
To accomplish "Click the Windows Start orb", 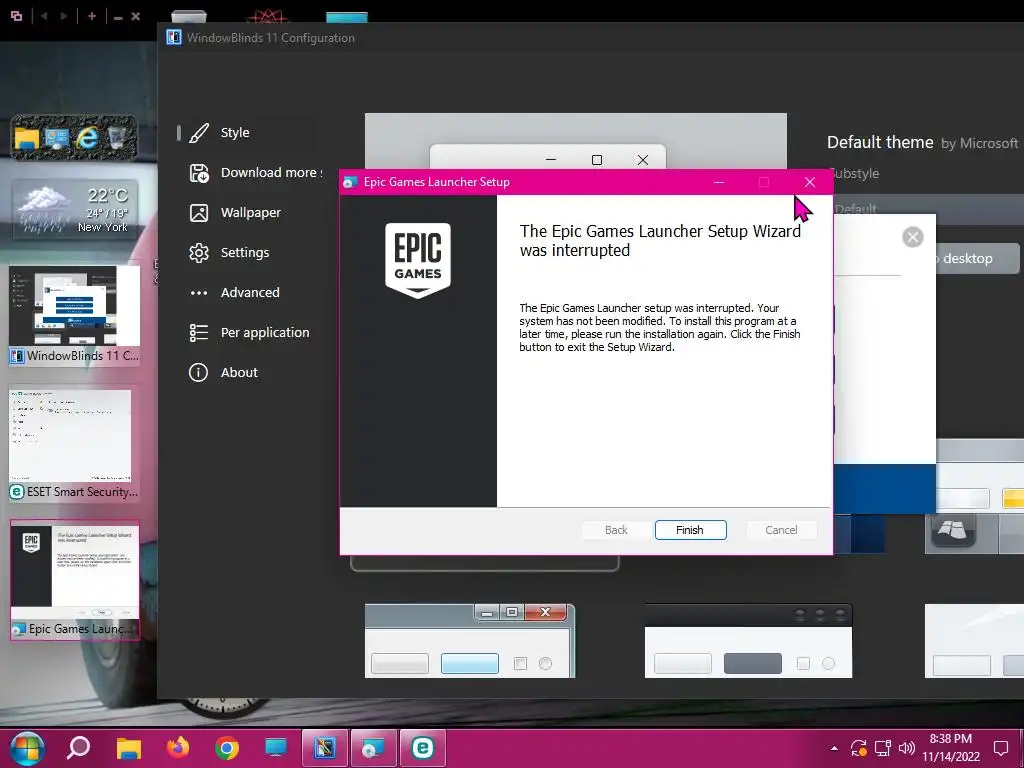I will coord(27,748).
